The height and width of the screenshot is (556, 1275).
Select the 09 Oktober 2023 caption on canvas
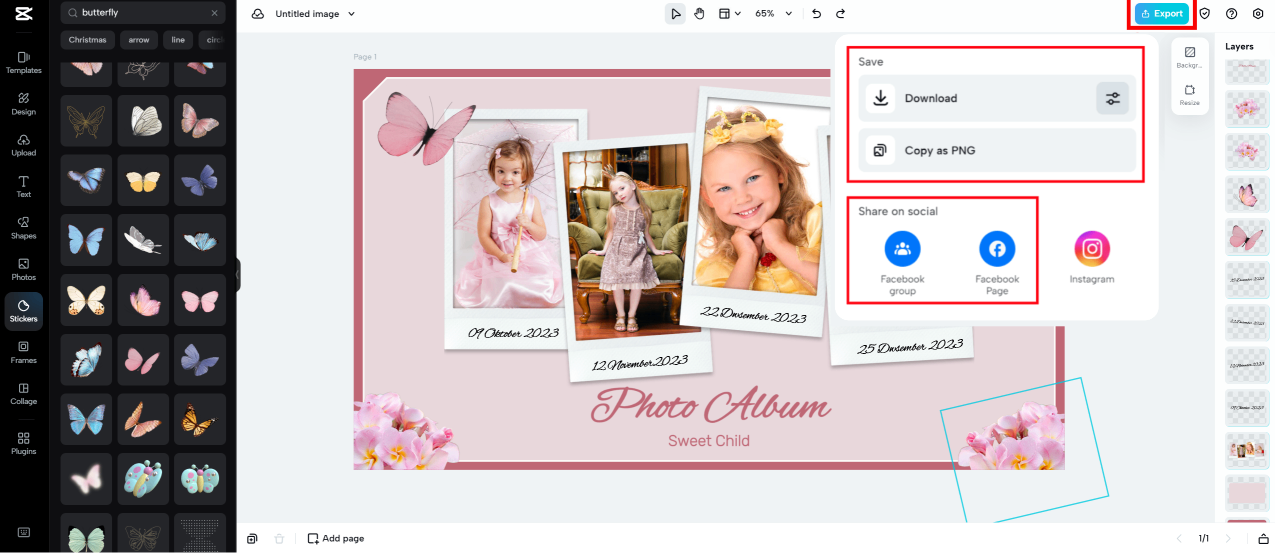click(x=514, y=332)
